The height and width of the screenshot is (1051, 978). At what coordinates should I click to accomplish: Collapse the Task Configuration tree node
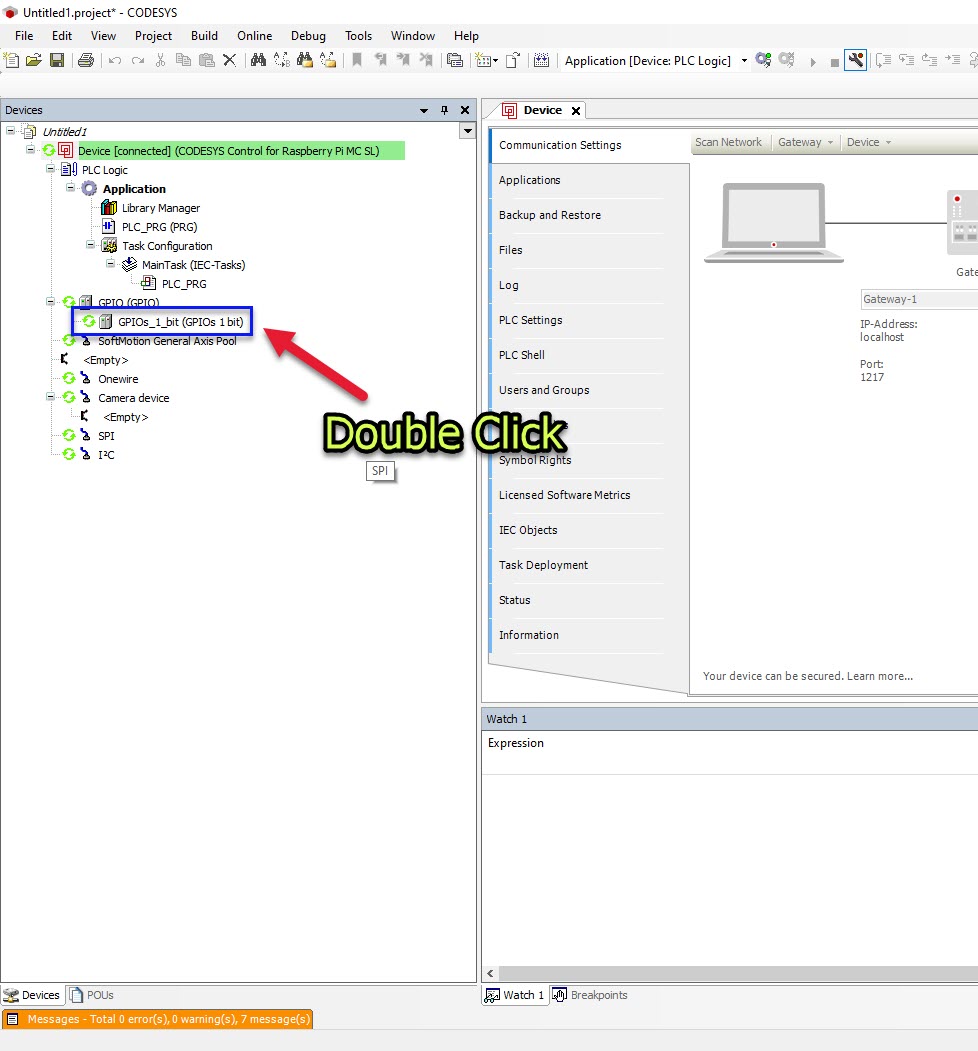(x=89, y=245)
